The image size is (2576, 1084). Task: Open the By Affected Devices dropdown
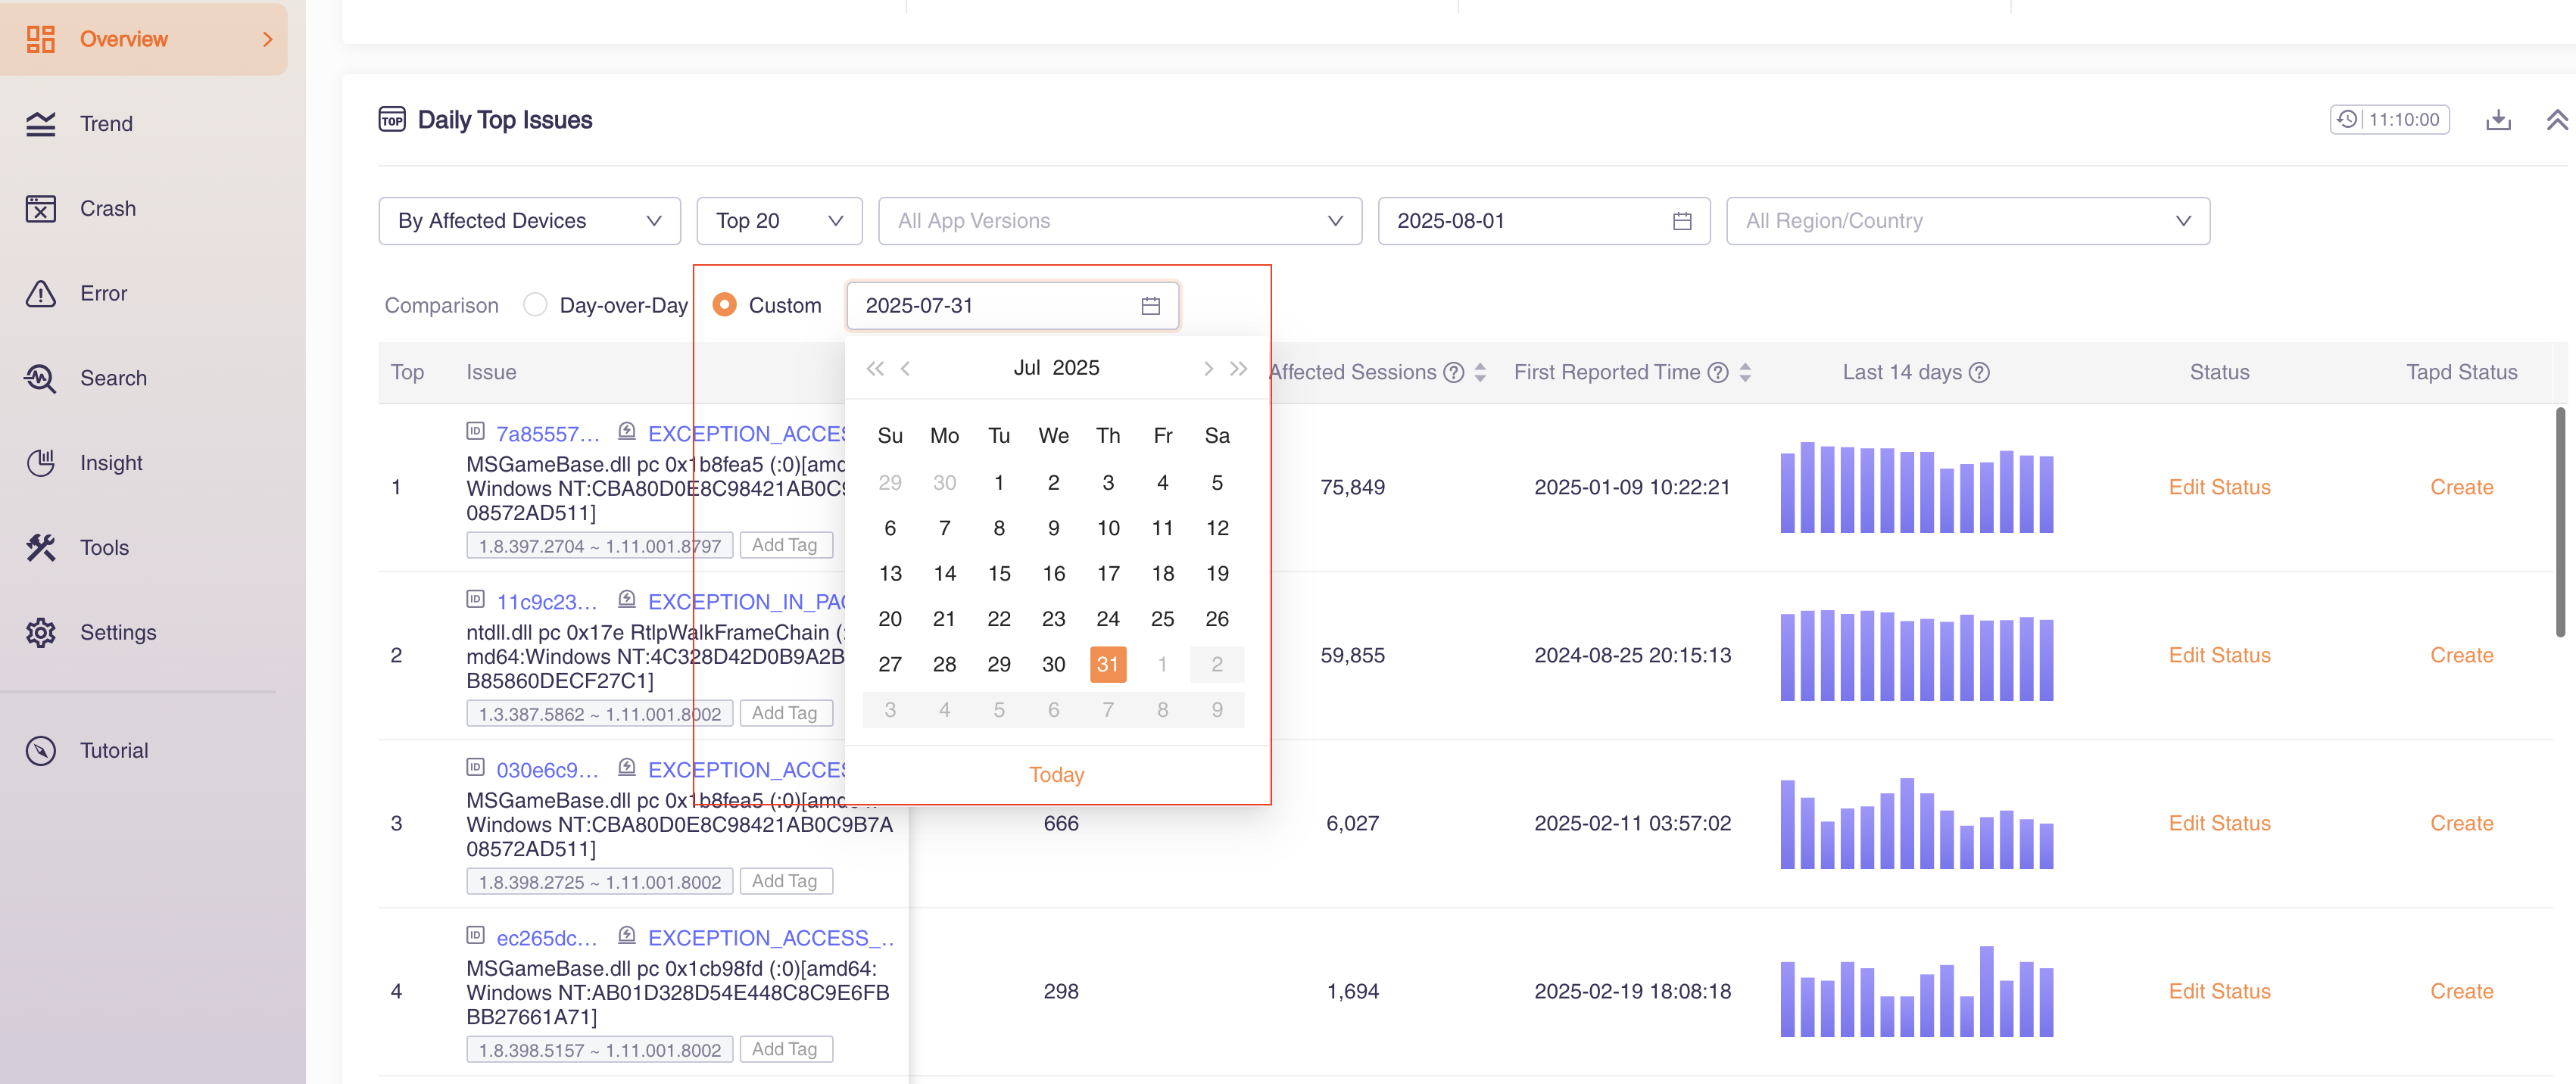tap(529, 221)
